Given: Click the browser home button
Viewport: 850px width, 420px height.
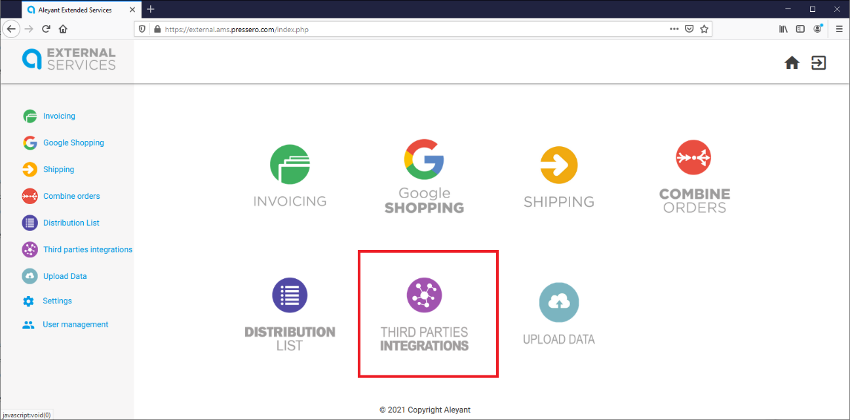Looking at the screenshot, I should click(62, 29).
